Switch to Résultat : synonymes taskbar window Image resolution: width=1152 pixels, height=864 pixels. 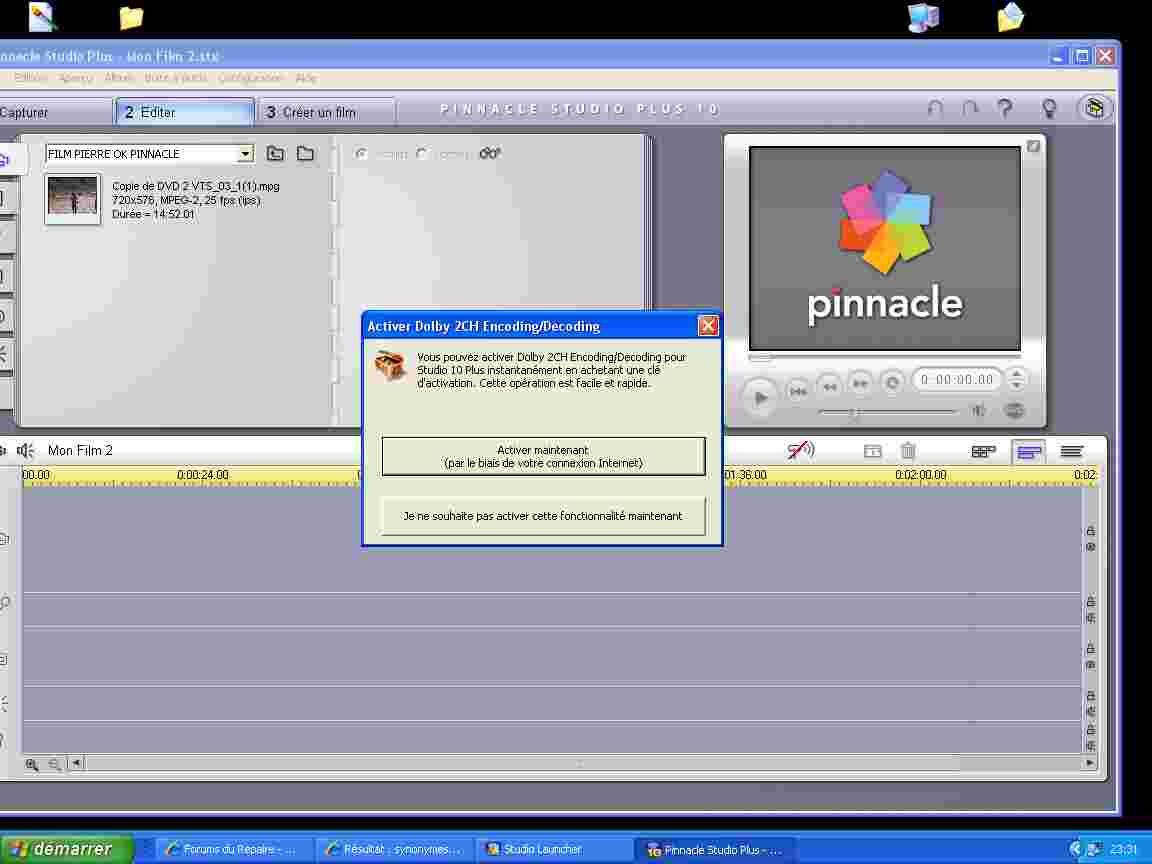(395, 849)
